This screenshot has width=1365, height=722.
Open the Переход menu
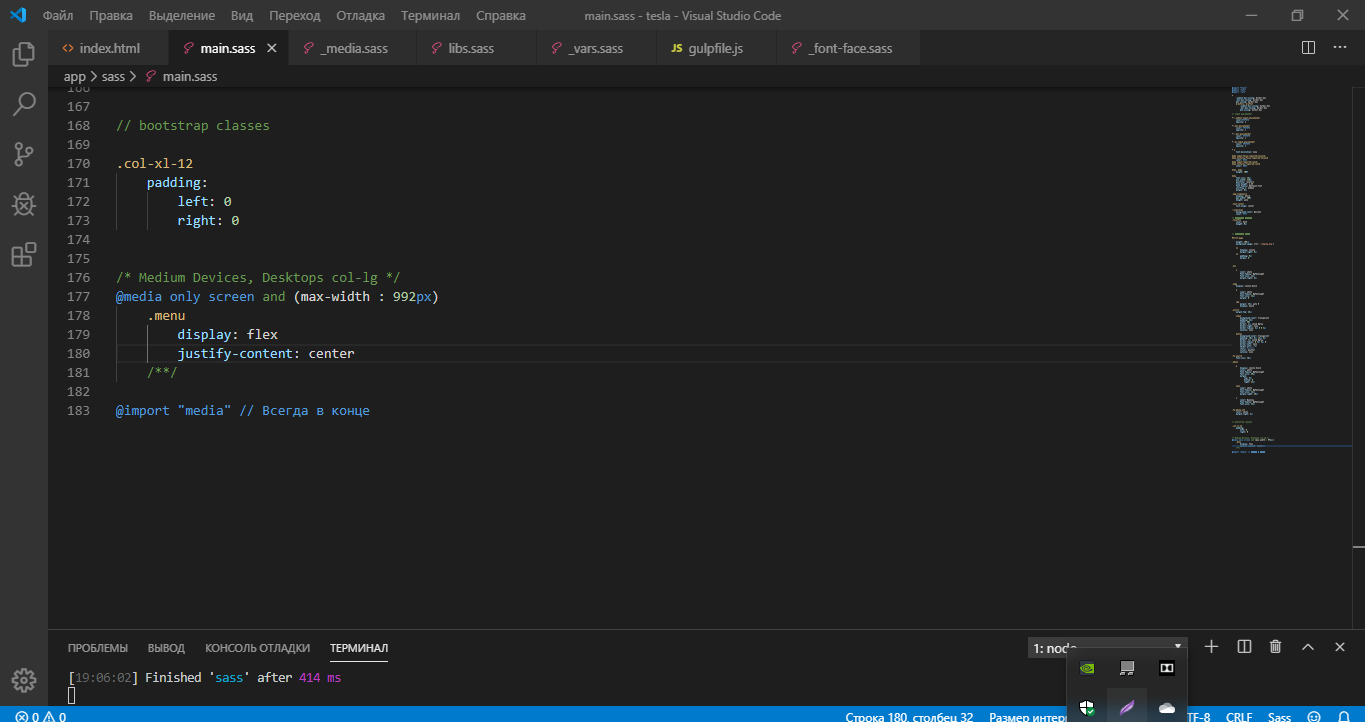point(294,16)
